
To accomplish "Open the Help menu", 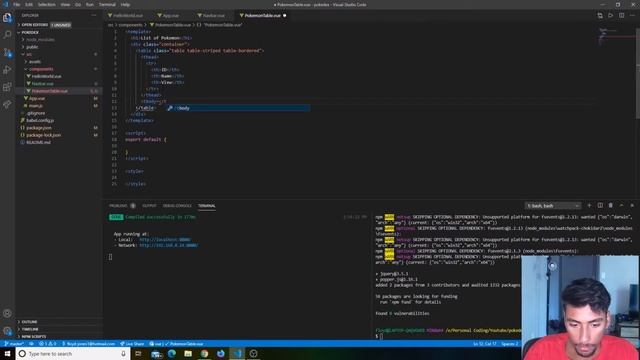I will click(x=125, y=4).
